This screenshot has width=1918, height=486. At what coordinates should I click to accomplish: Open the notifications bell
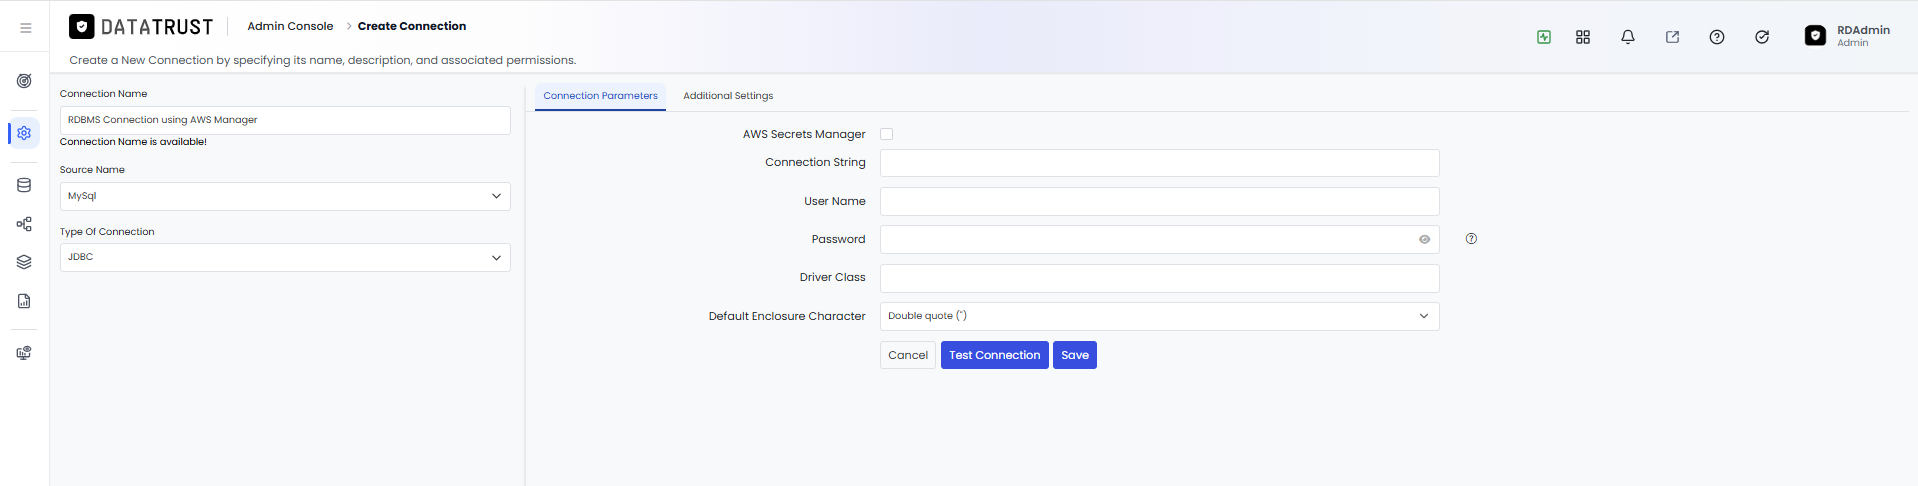click(x=1628, y=37)
